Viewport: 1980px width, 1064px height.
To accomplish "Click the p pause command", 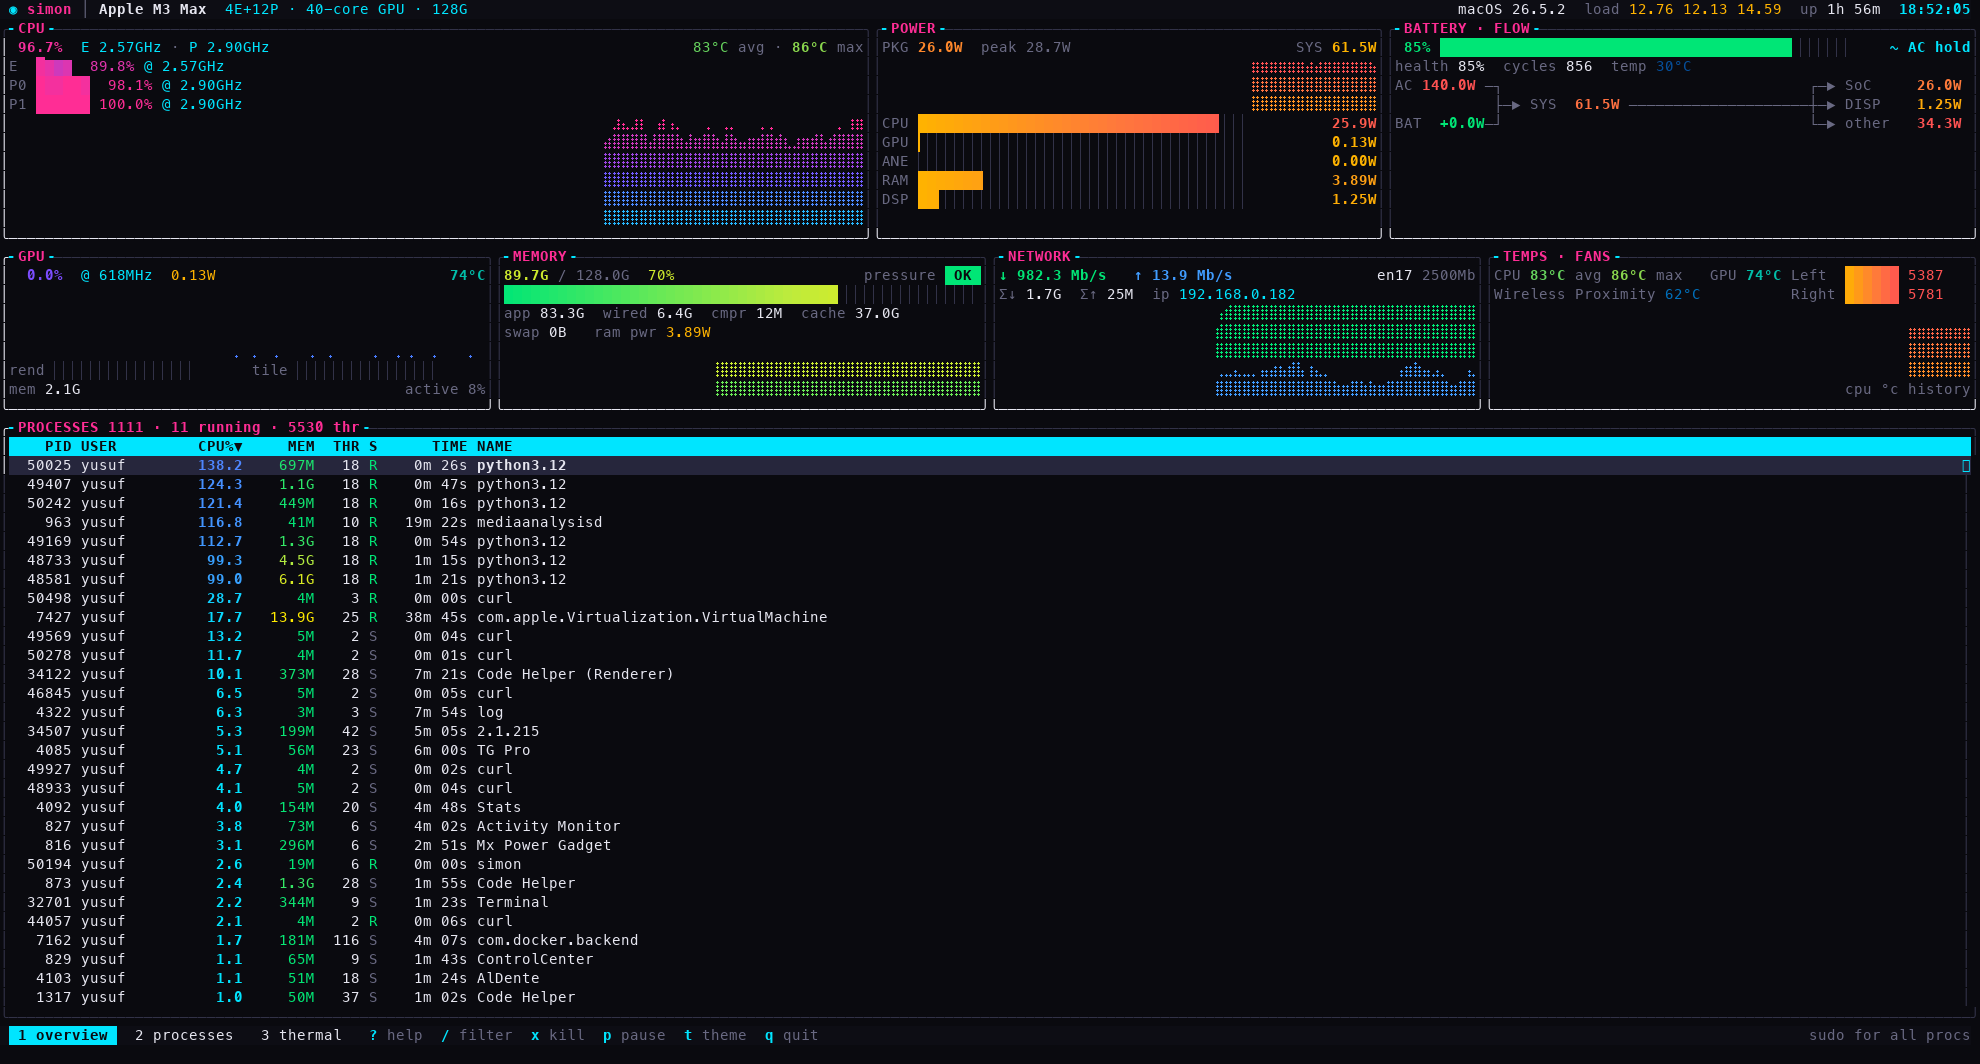I will (x=634, y=1035).
